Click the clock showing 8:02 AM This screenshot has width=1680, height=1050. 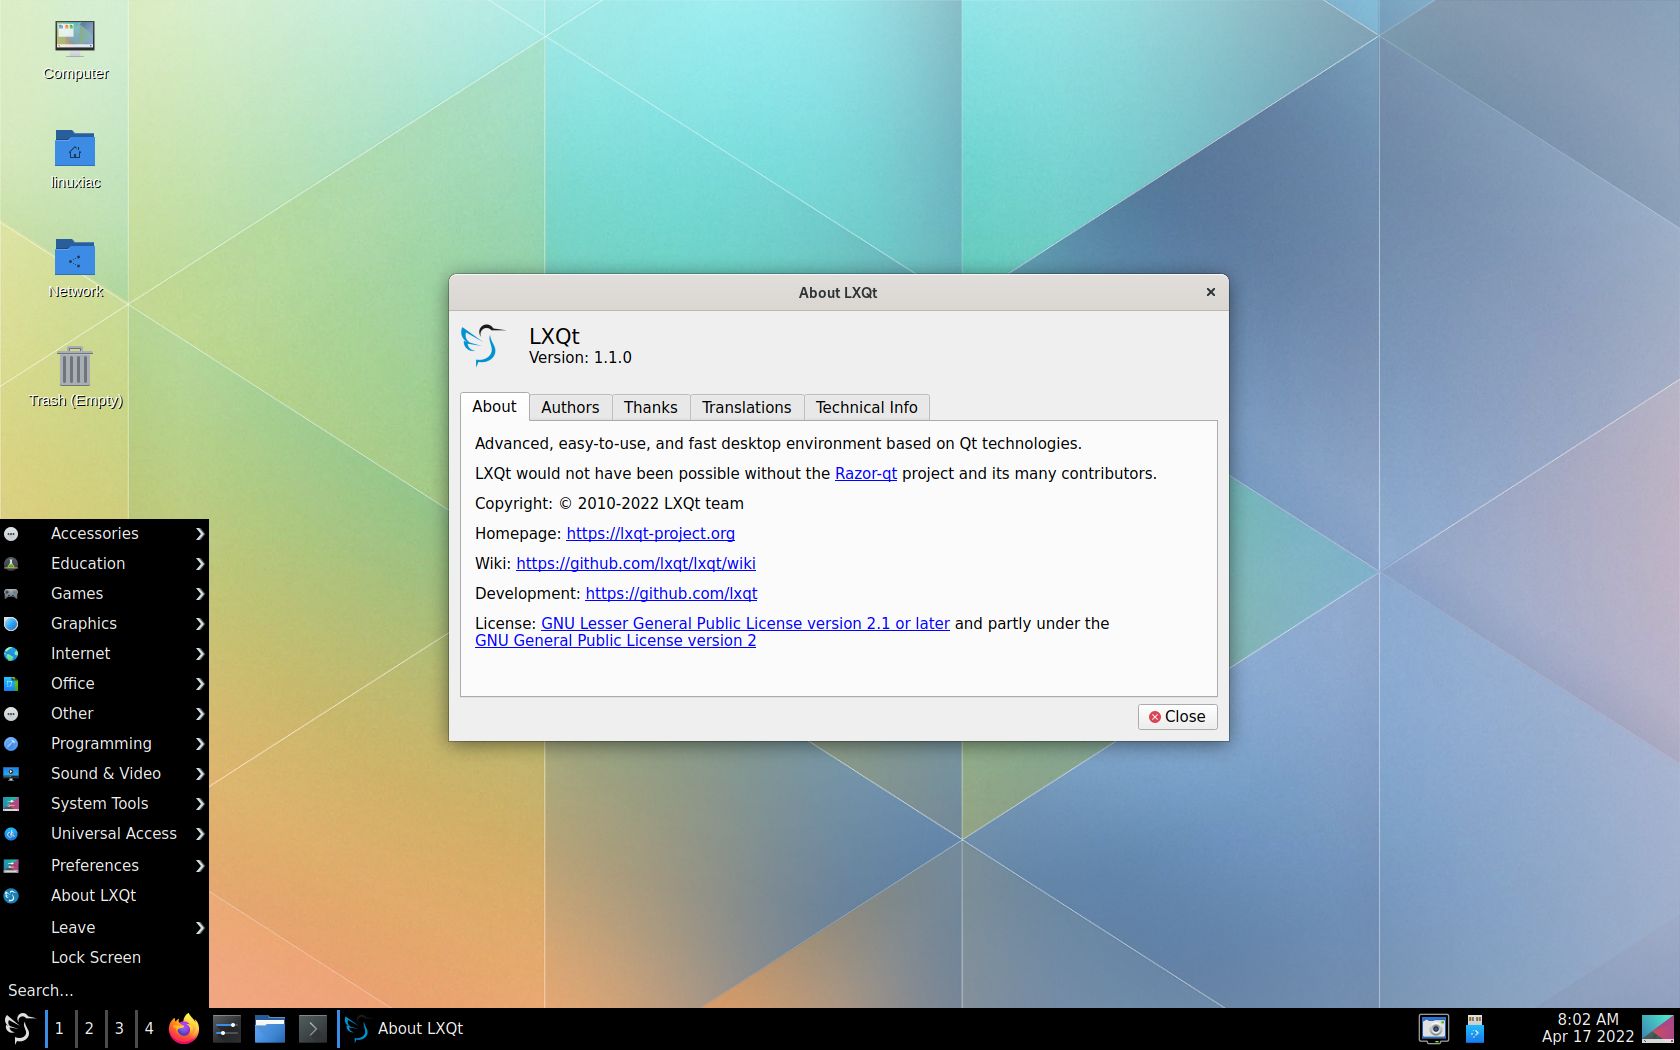pos(1587,1028)
